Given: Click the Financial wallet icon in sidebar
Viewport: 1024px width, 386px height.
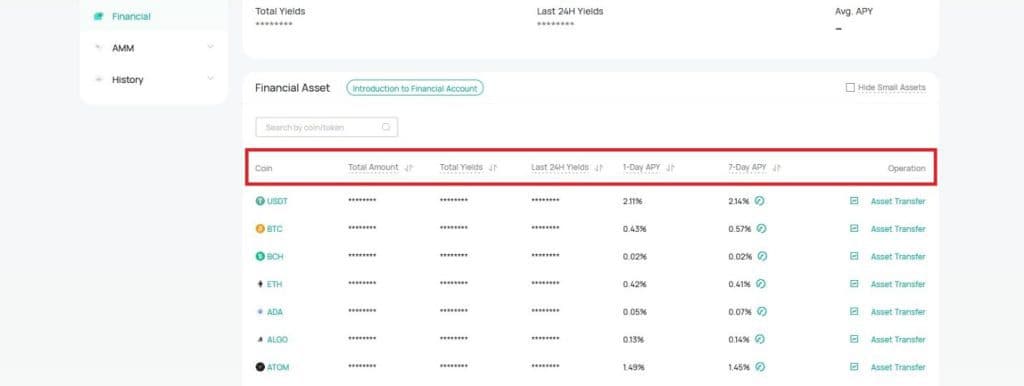Looking at the screenshot, I should pos(99,16).
